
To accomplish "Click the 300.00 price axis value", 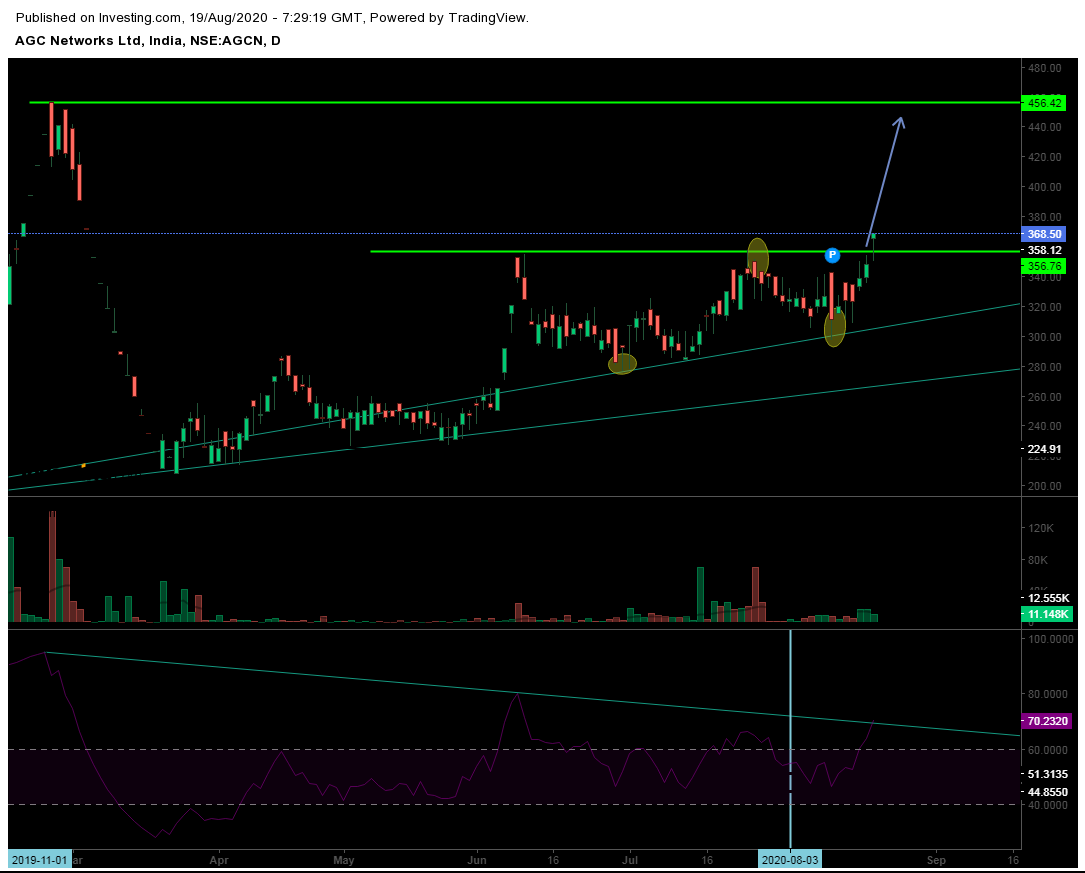I will (1045, 337).
